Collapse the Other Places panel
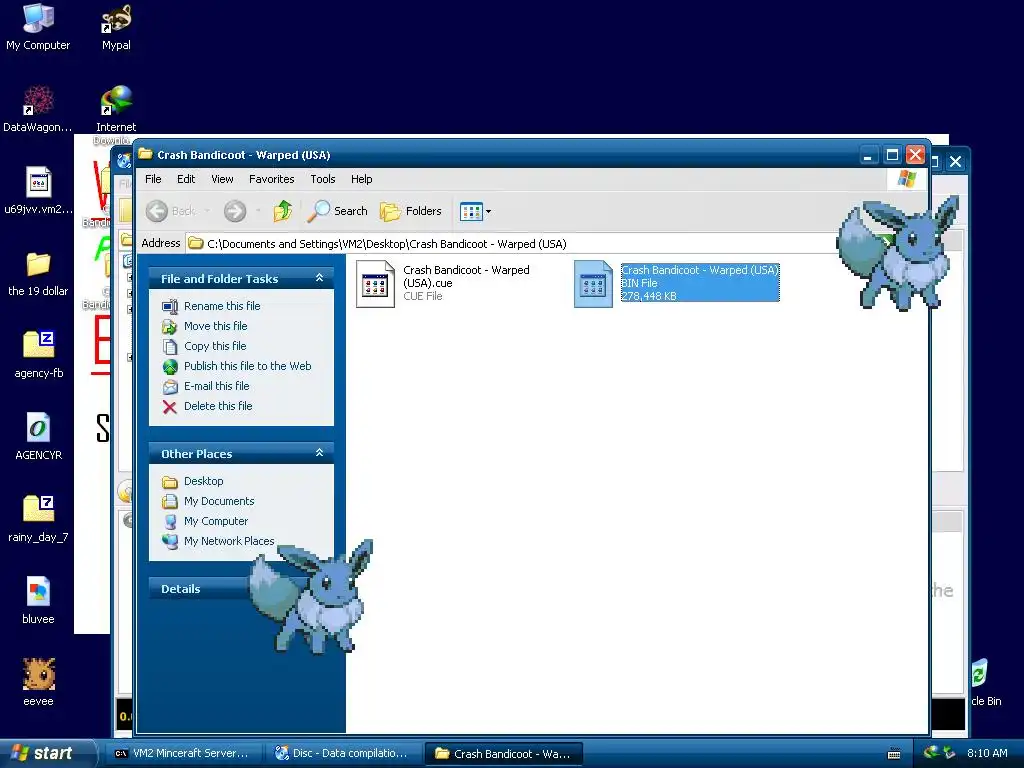Screen dimensions: 1024x768 coord(319,453)
